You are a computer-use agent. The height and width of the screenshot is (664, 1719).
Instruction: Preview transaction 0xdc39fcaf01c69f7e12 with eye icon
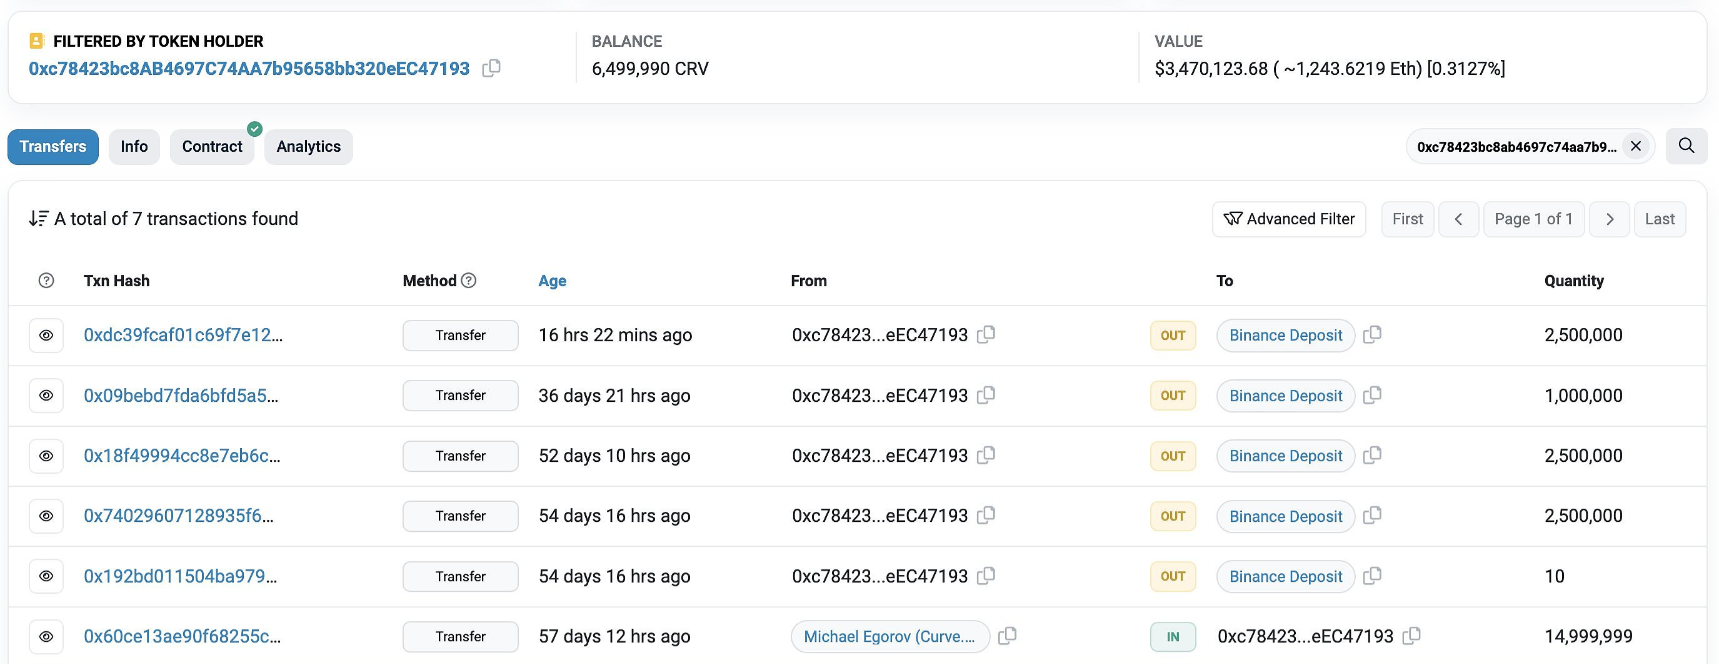[x=46, y=336]
